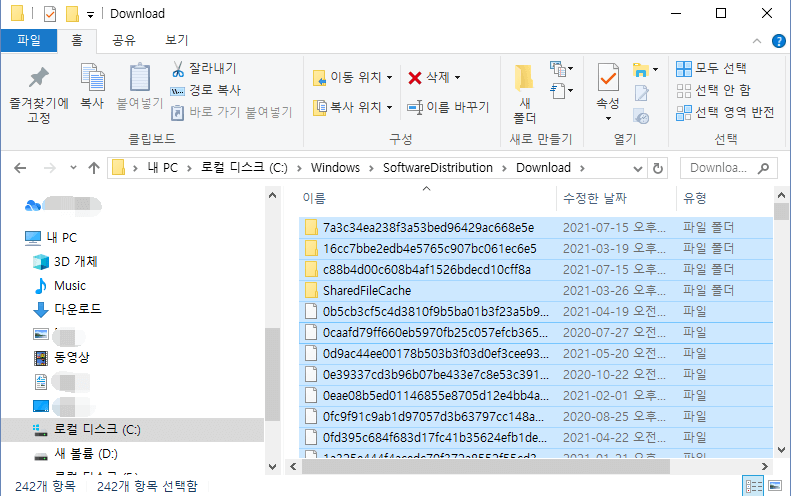
Task: Click the navigation pane vertical scrollbar
Action: coord(272,374)
